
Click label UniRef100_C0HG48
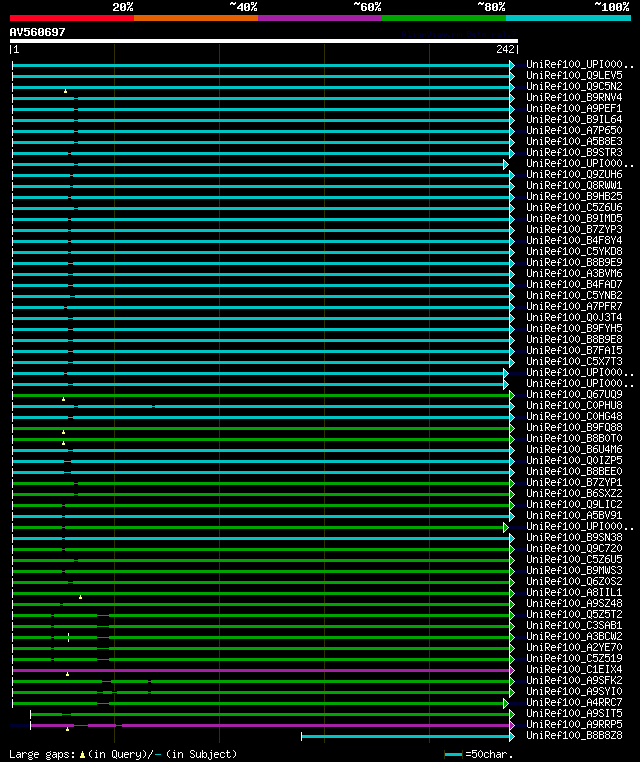tap(574, 416)
